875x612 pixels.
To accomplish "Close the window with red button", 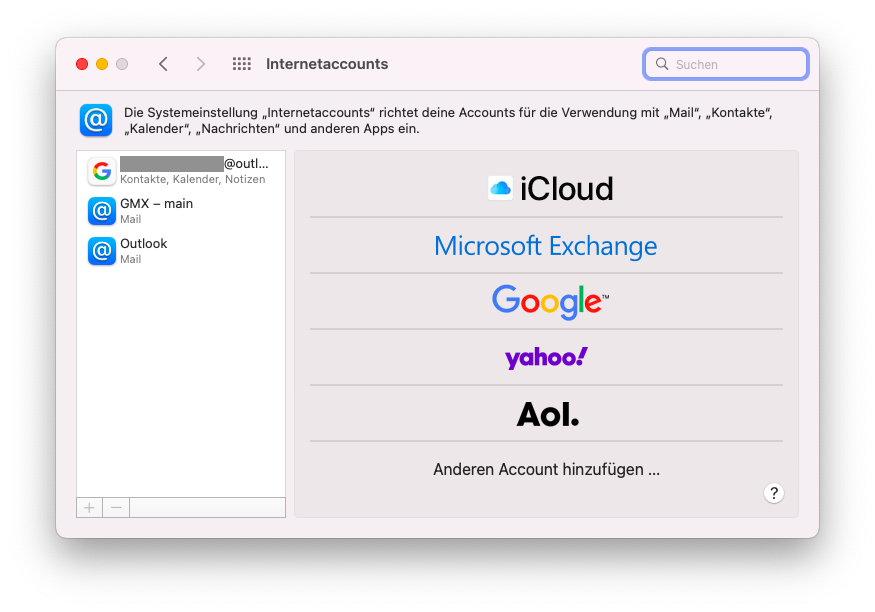I will [x=82, y=64].
